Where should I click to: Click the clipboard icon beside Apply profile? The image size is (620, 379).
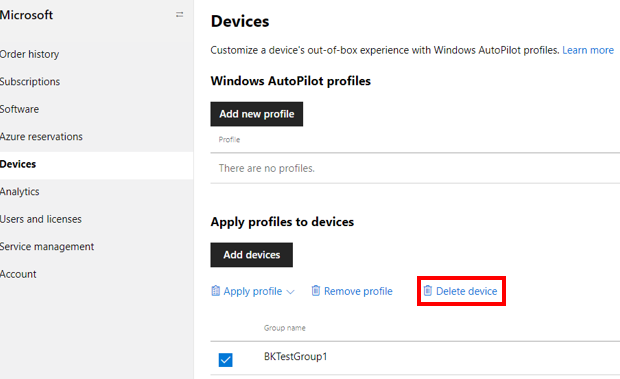[215, 291]
